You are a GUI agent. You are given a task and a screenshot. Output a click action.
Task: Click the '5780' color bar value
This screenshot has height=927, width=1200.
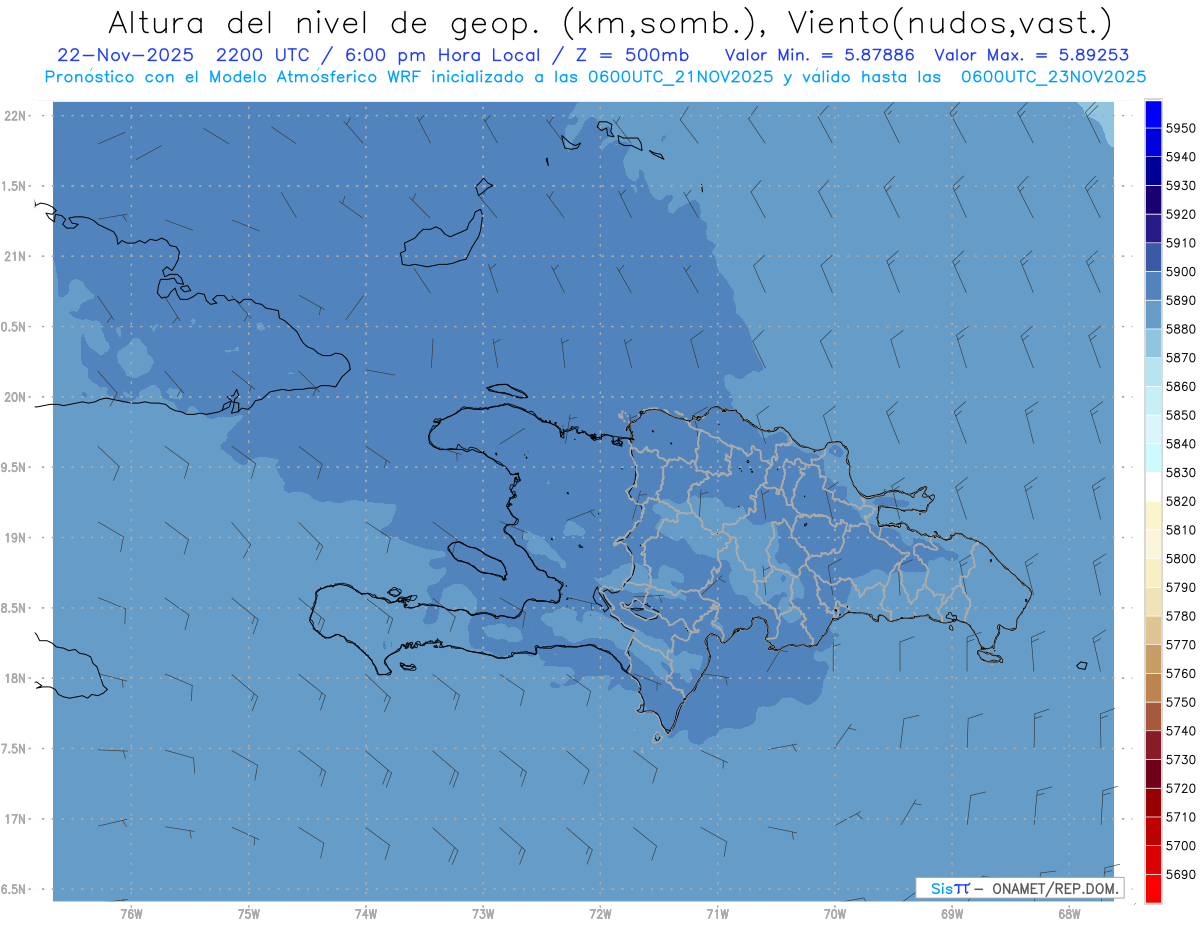click(x=1181, y=616)
